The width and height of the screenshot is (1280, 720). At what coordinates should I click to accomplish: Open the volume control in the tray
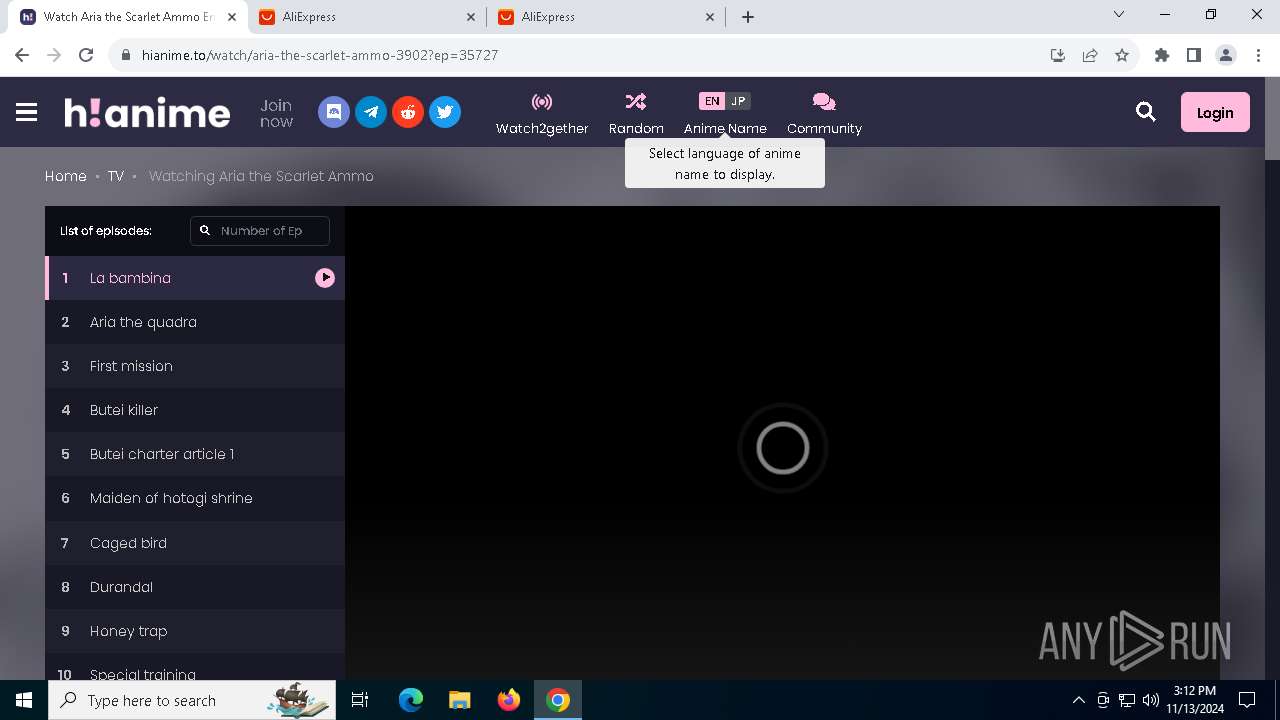pyautogui.click(x=1151, y=700)
